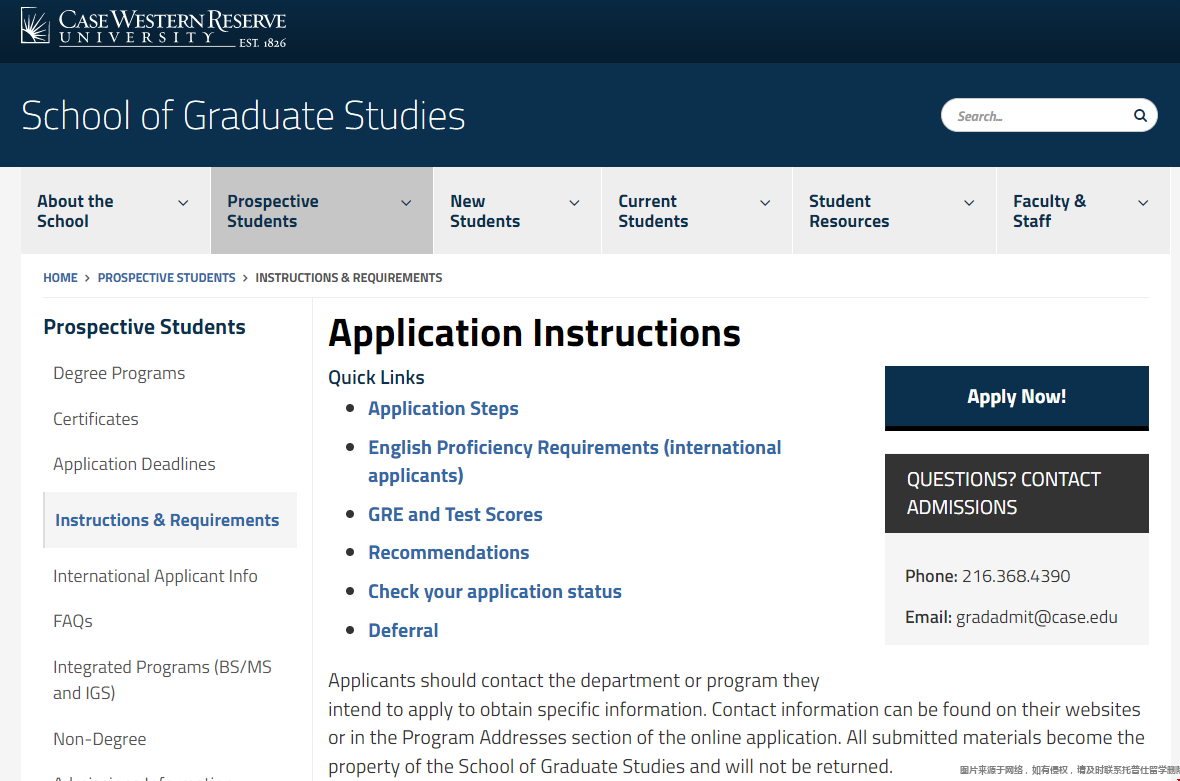Open the Prospective Students nav menu
This screenshot has height=781, width=1180.
tap(322, 211)
